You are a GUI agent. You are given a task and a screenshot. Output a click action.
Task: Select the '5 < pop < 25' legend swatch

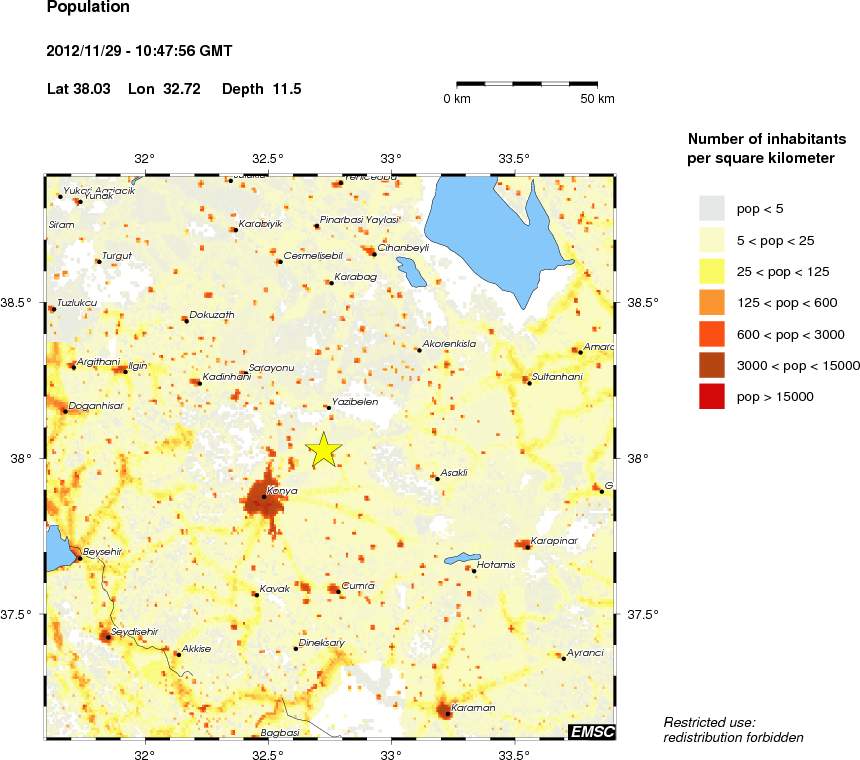[712, 240]
